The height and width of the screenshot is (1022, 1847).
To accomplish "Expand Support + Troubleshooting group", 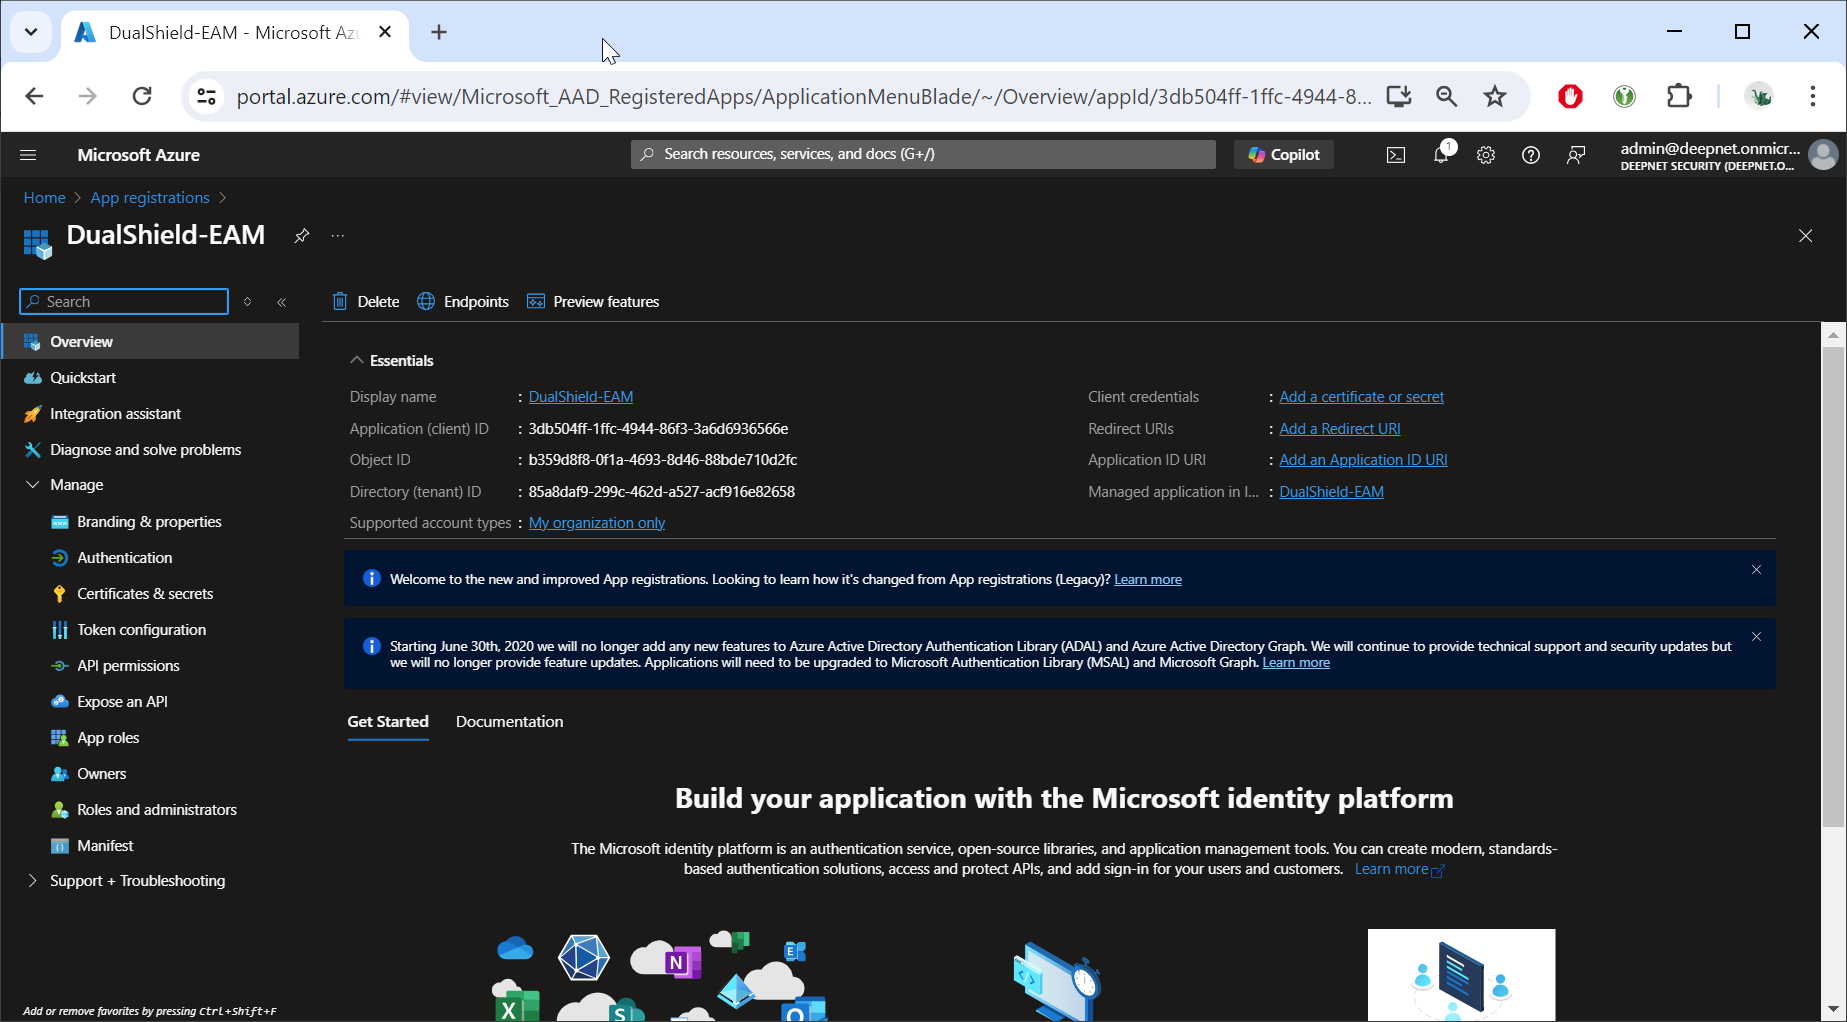I will (x=32, y=881).
